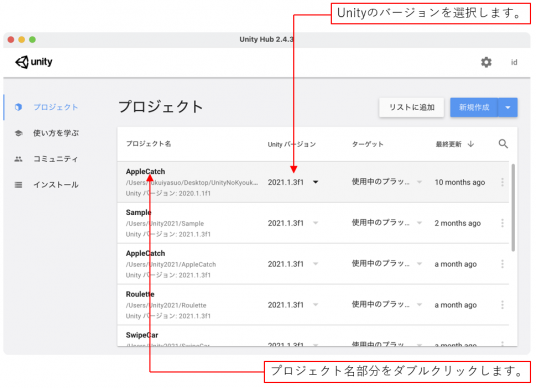Open Unity version dropdown for Roulette
Image resolution: width=536 pixels, height=388 pixels.
[316, 305]
